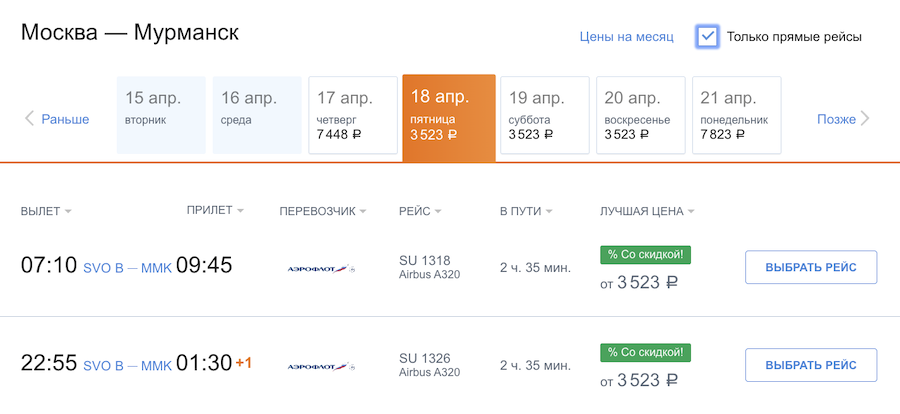
Task: Select the 19 апр. суббота date tab
Action: coord(544,115)
